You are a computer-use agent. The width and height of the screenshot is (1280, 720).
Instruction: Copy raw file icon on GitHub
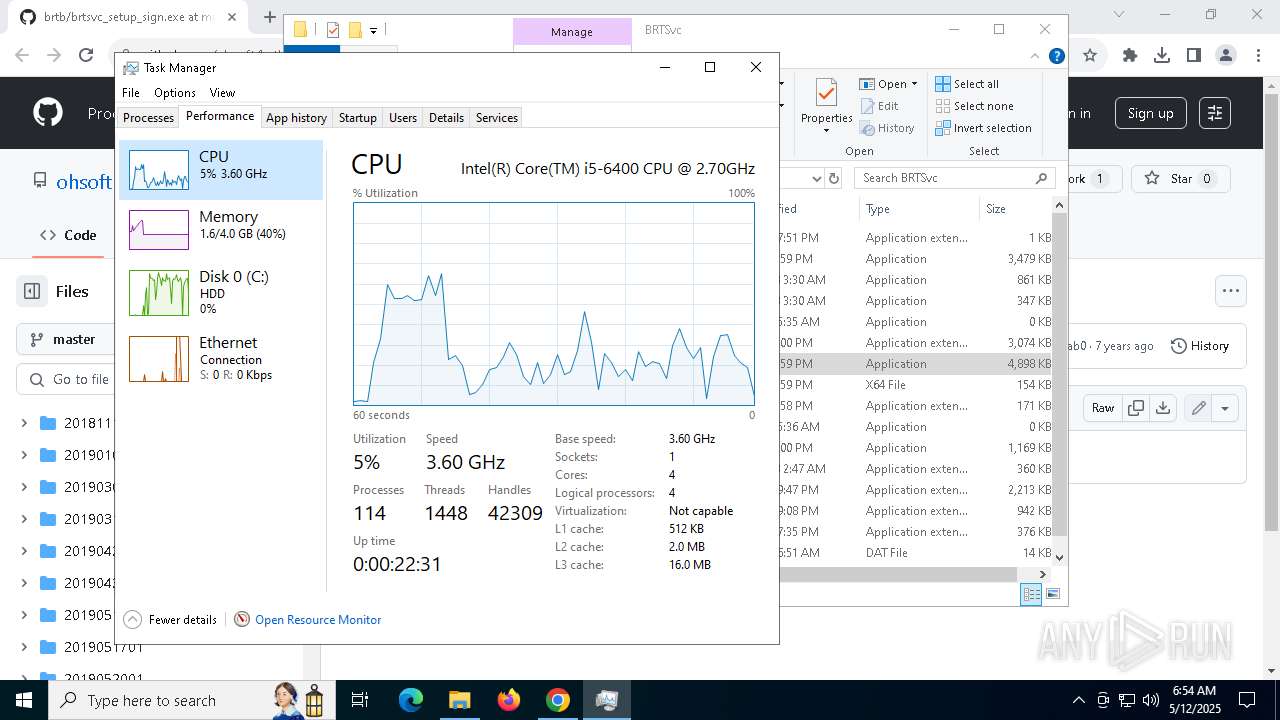[1136, 408]
